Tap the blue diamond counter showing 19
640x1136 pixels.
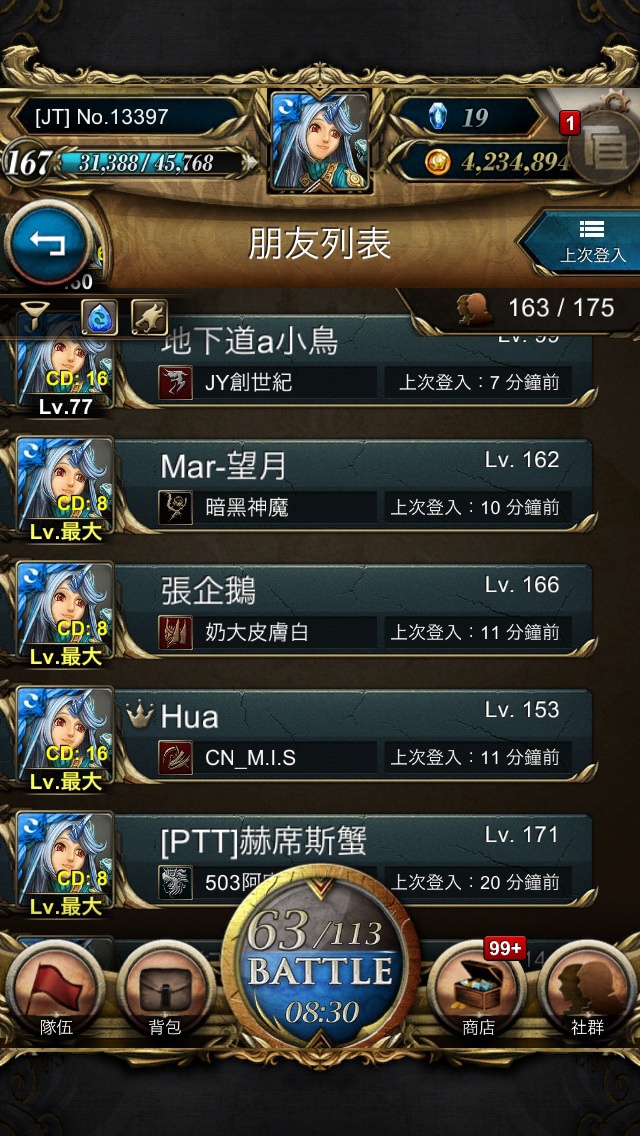[x=467, y=117]
